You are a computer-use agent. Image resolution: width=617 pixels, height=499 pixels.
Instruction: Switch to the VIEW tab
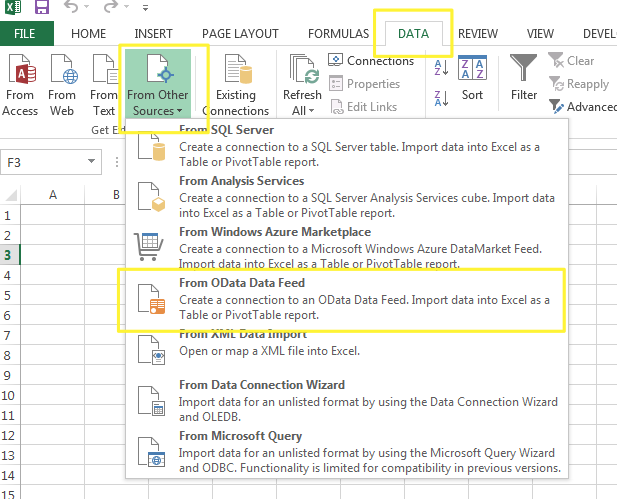540,34
